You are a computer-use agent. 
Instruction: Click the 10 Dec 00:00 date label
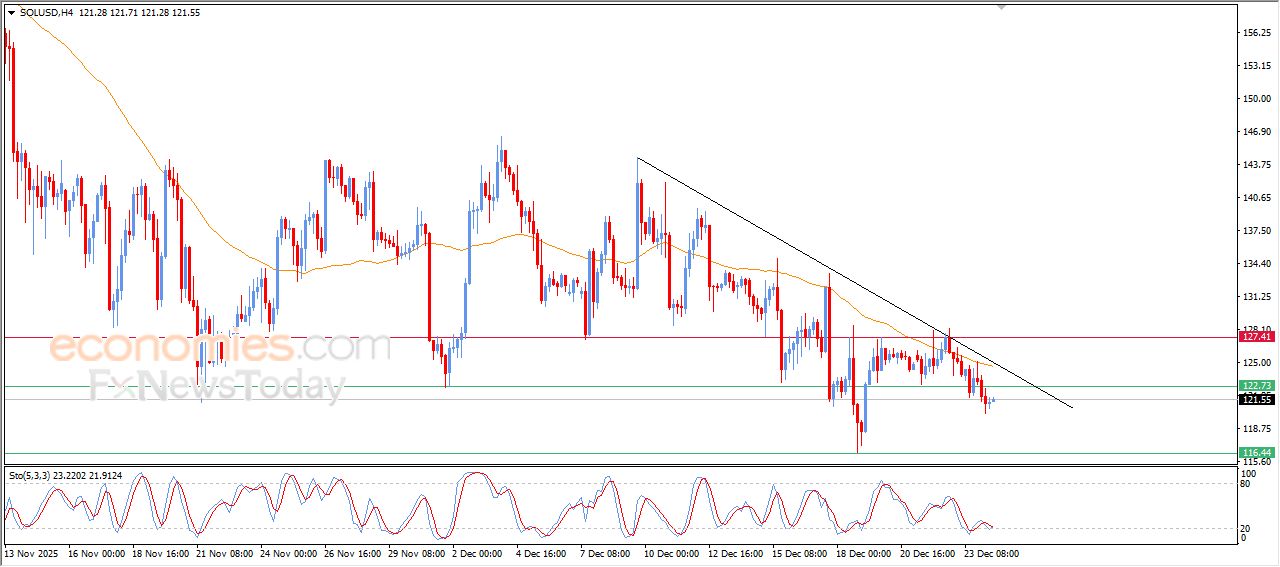pyautogui.click(x=672, y=553)
